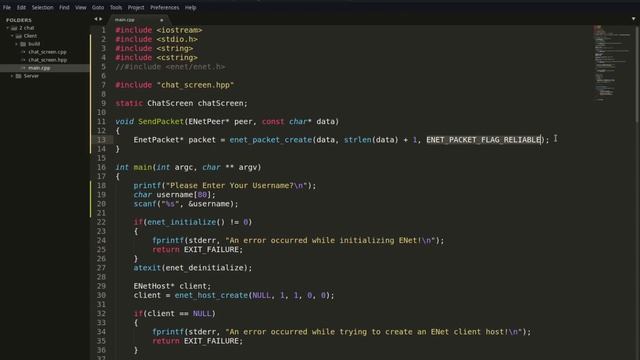Click the #include <iostream> line
The width and height of the screenshot is (640, 360).
pyautogui.click(x=159, y=30)
